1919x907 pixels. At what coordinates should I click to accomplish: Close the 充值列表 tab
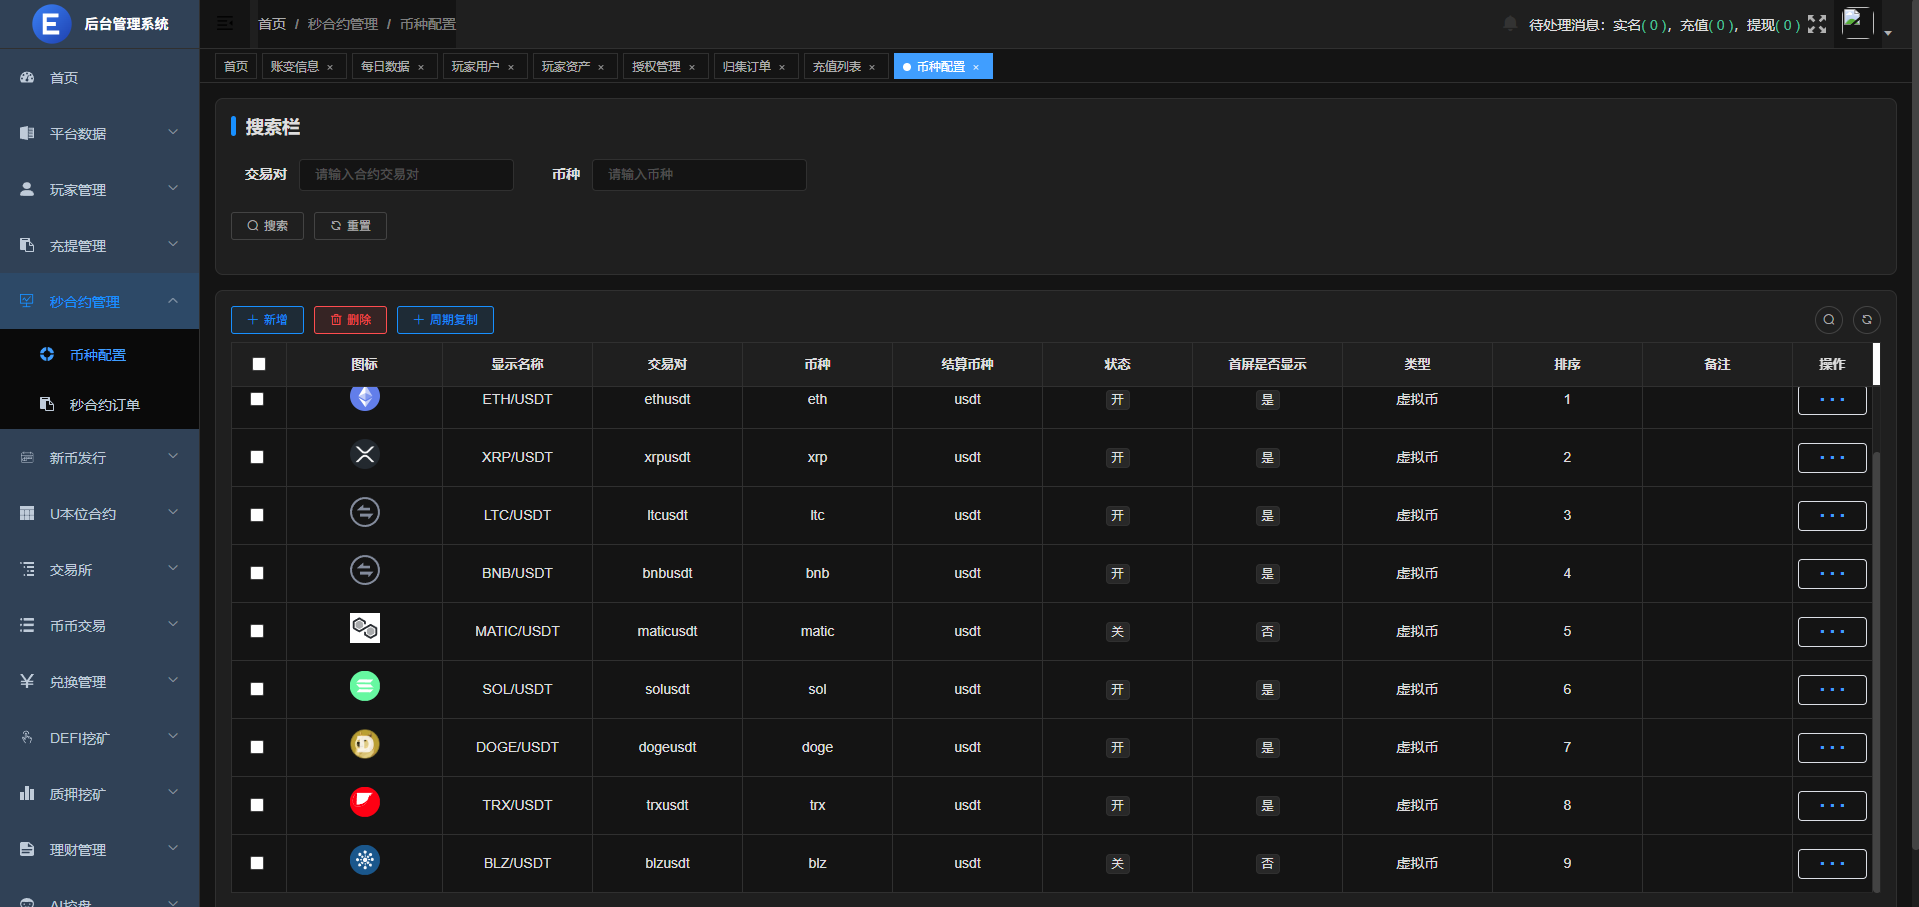click(x=872, y=67)
